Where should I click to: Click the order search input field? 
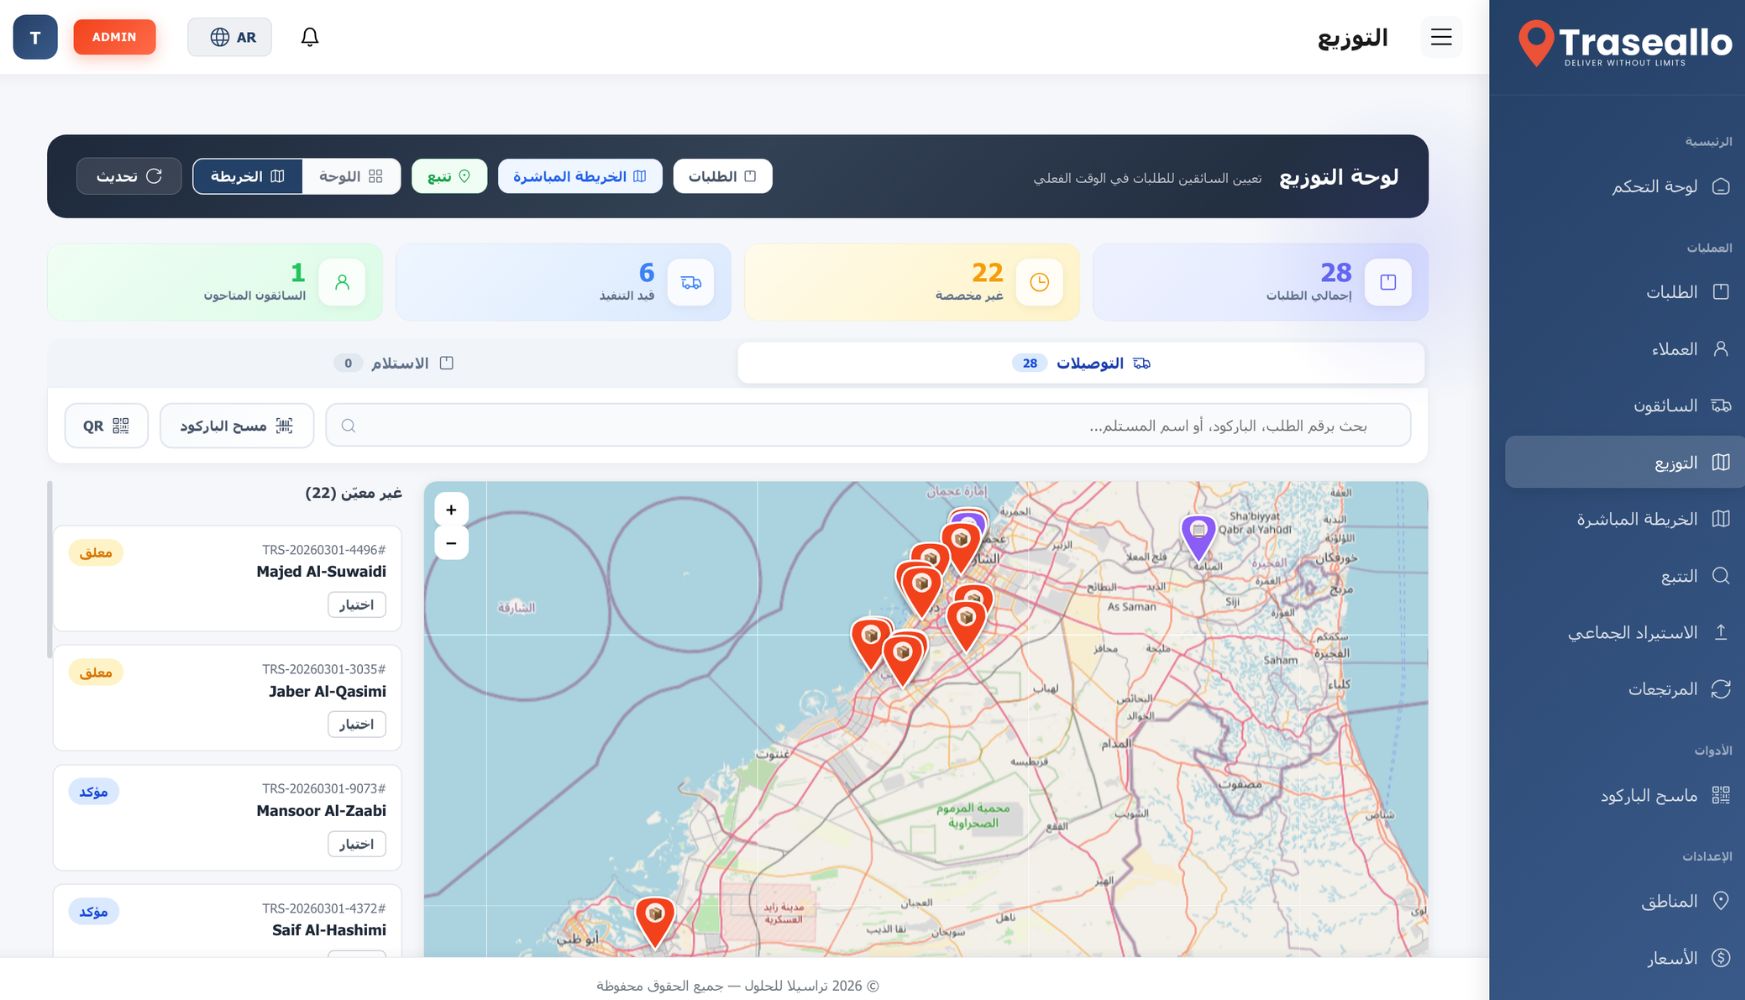[x=868, y=426]
